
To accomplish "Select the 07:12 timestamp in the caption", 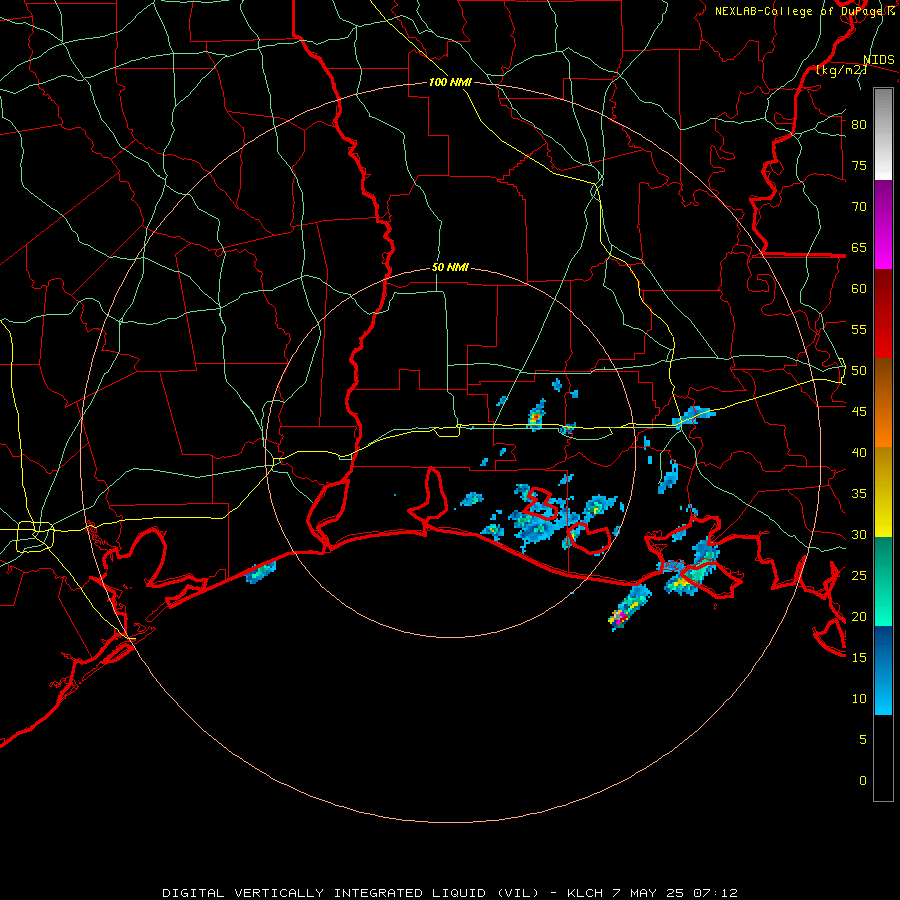I will tap(715, 893).
